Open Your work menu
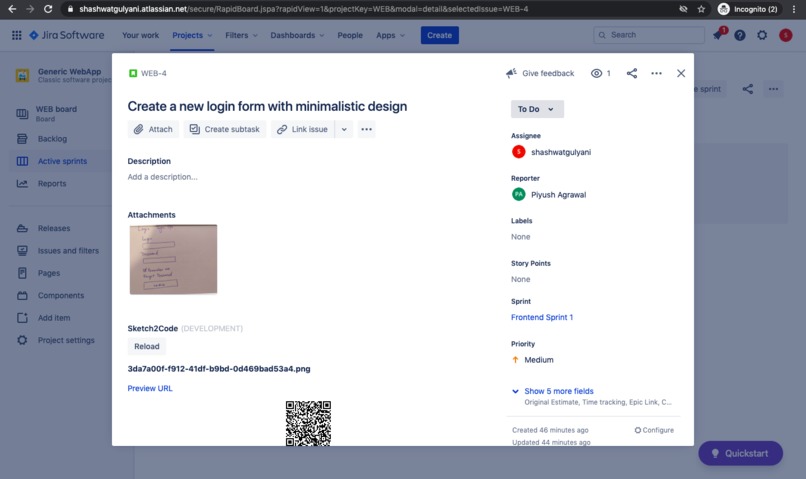 coord(140,35)
